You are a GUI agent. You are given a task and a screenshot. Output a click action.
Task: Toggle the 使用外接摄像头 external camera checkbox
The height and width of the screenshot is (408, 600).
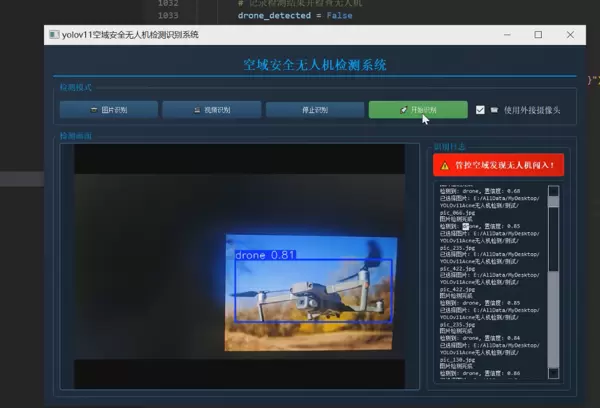pyautogui.click(x=480, y=110)
